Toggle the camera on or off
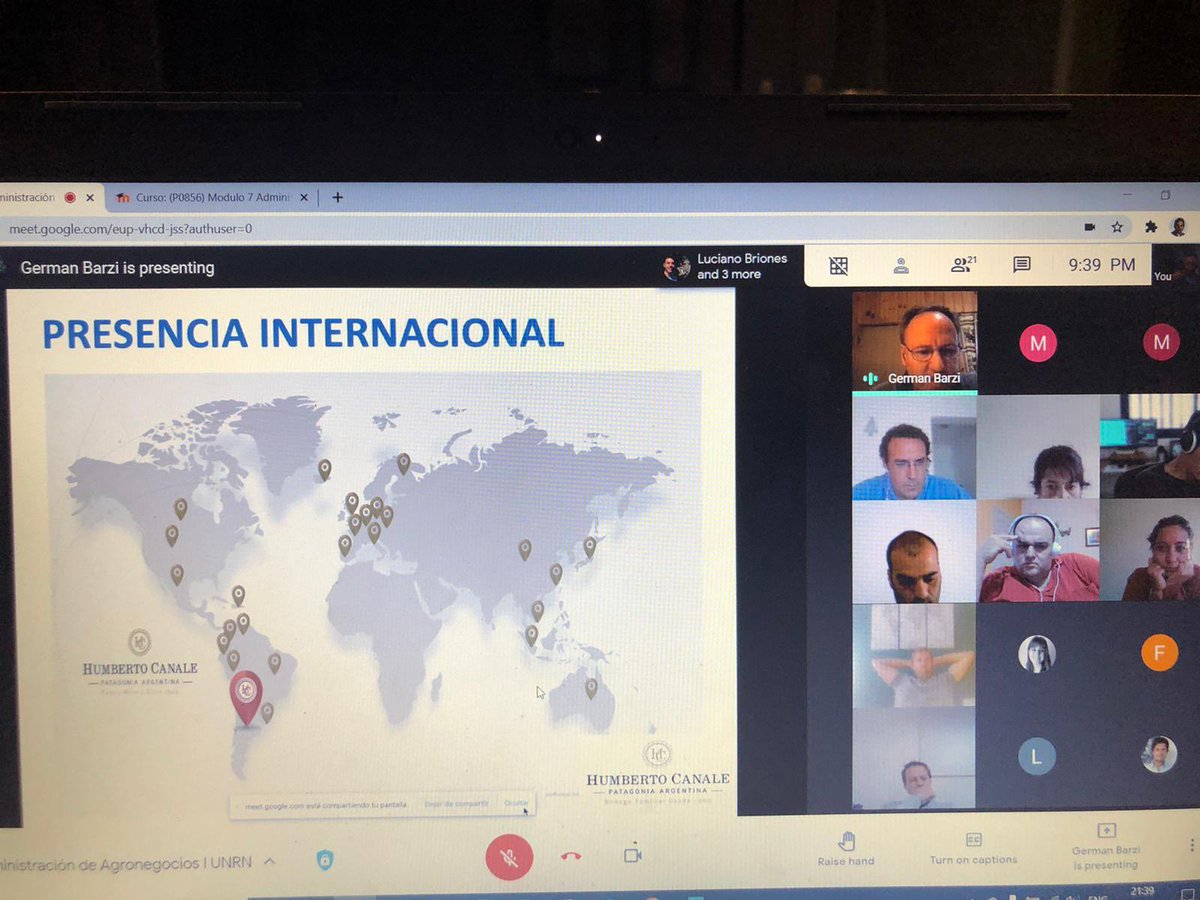 pos(632,856)
